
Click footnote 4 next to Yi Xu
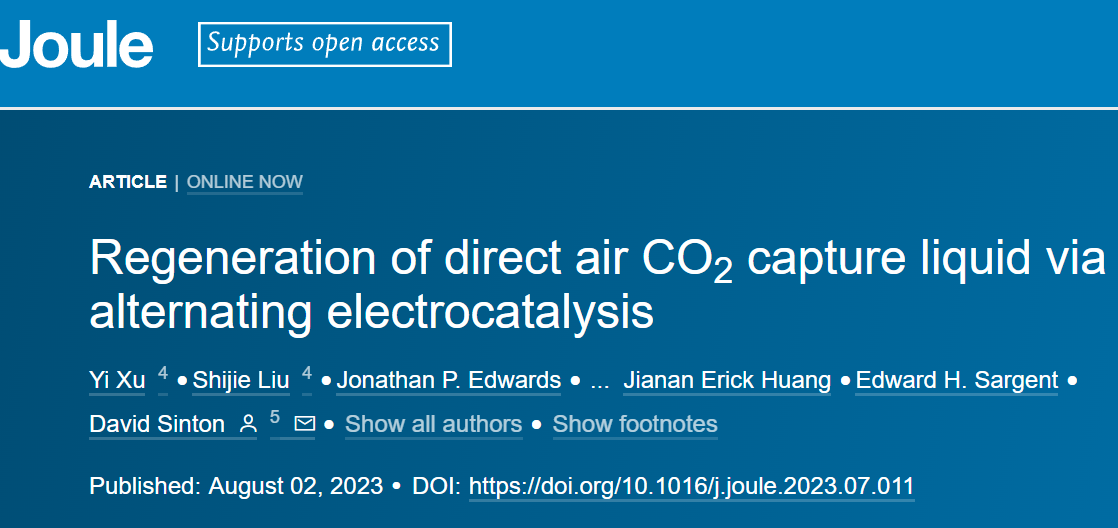(163, 373)
